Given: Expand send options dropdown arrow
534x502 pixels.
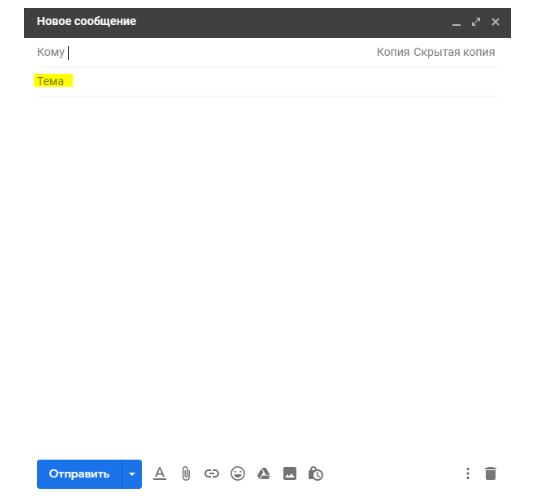Looking at the screenshot, I should (x=132, y=474).
